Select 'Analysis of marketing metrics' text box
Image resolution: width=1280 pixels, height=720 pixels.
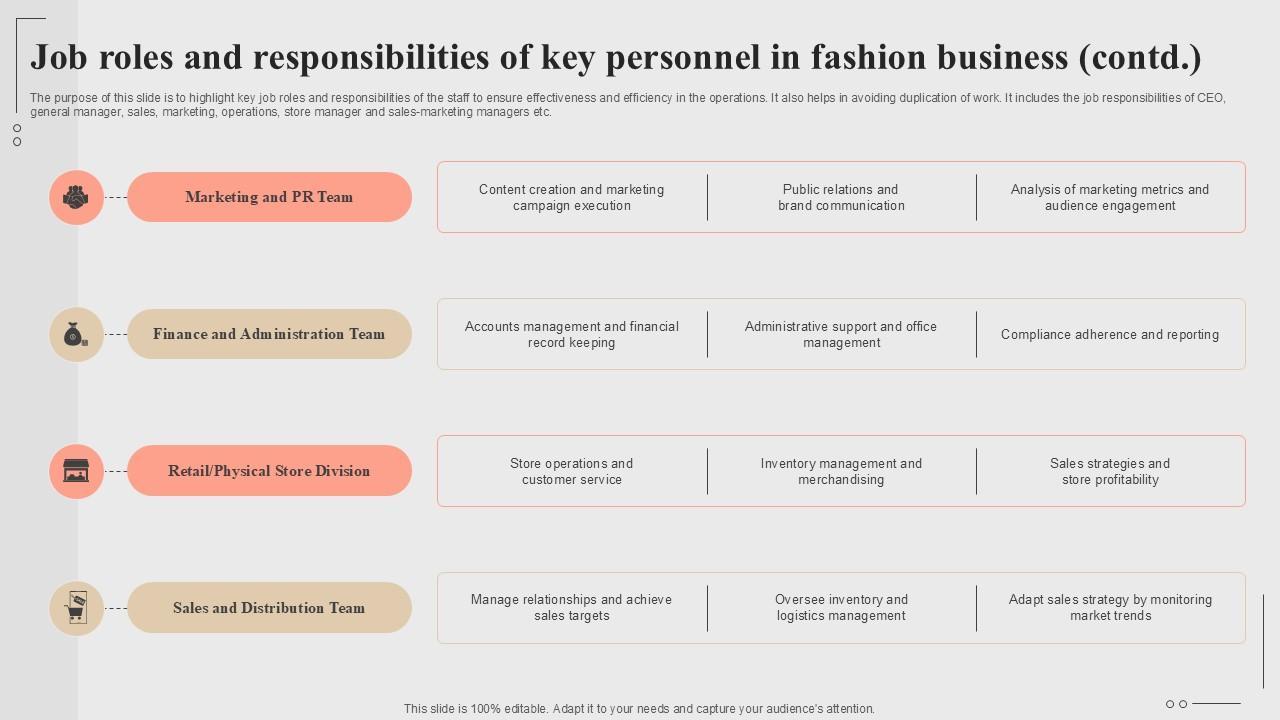[1110, 198]
